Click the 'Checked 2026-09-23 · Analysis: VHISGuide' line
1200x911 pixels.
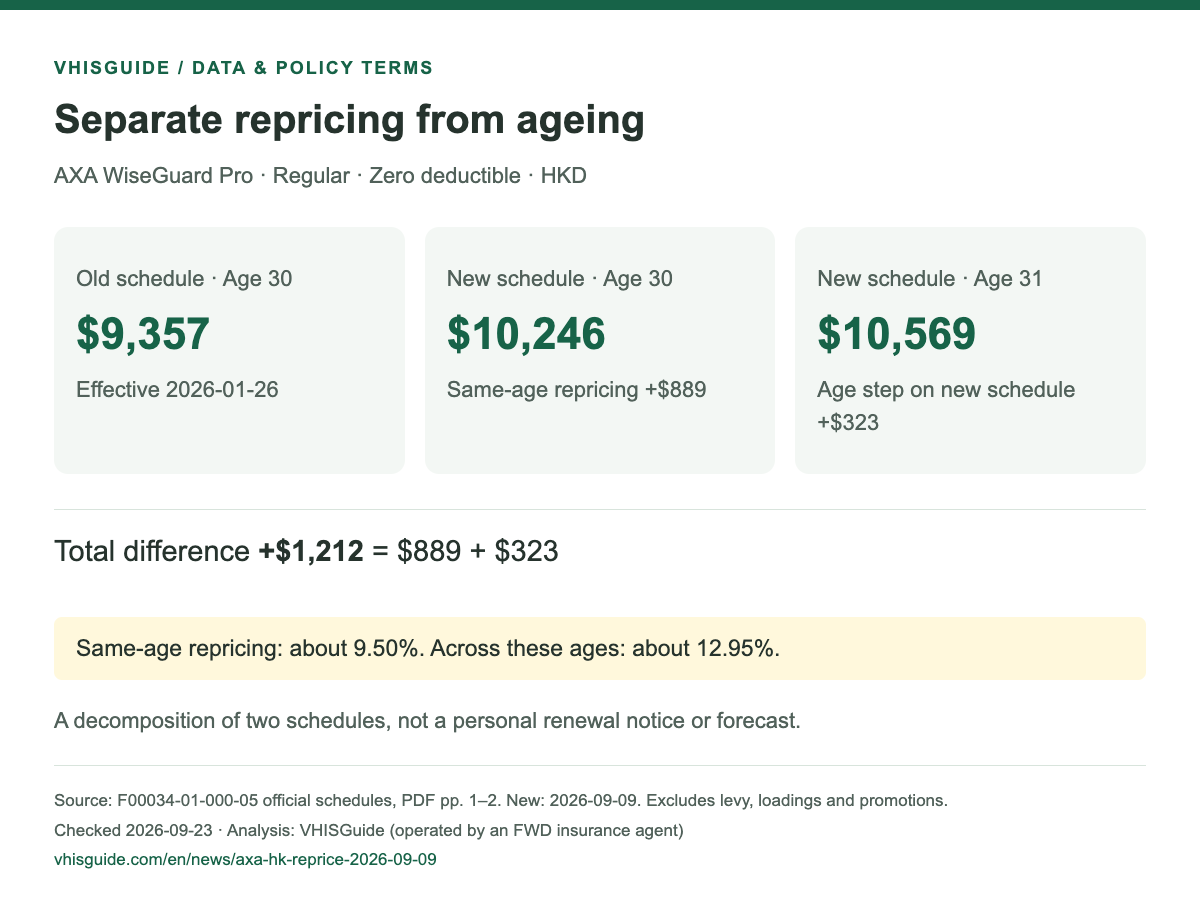369,830
